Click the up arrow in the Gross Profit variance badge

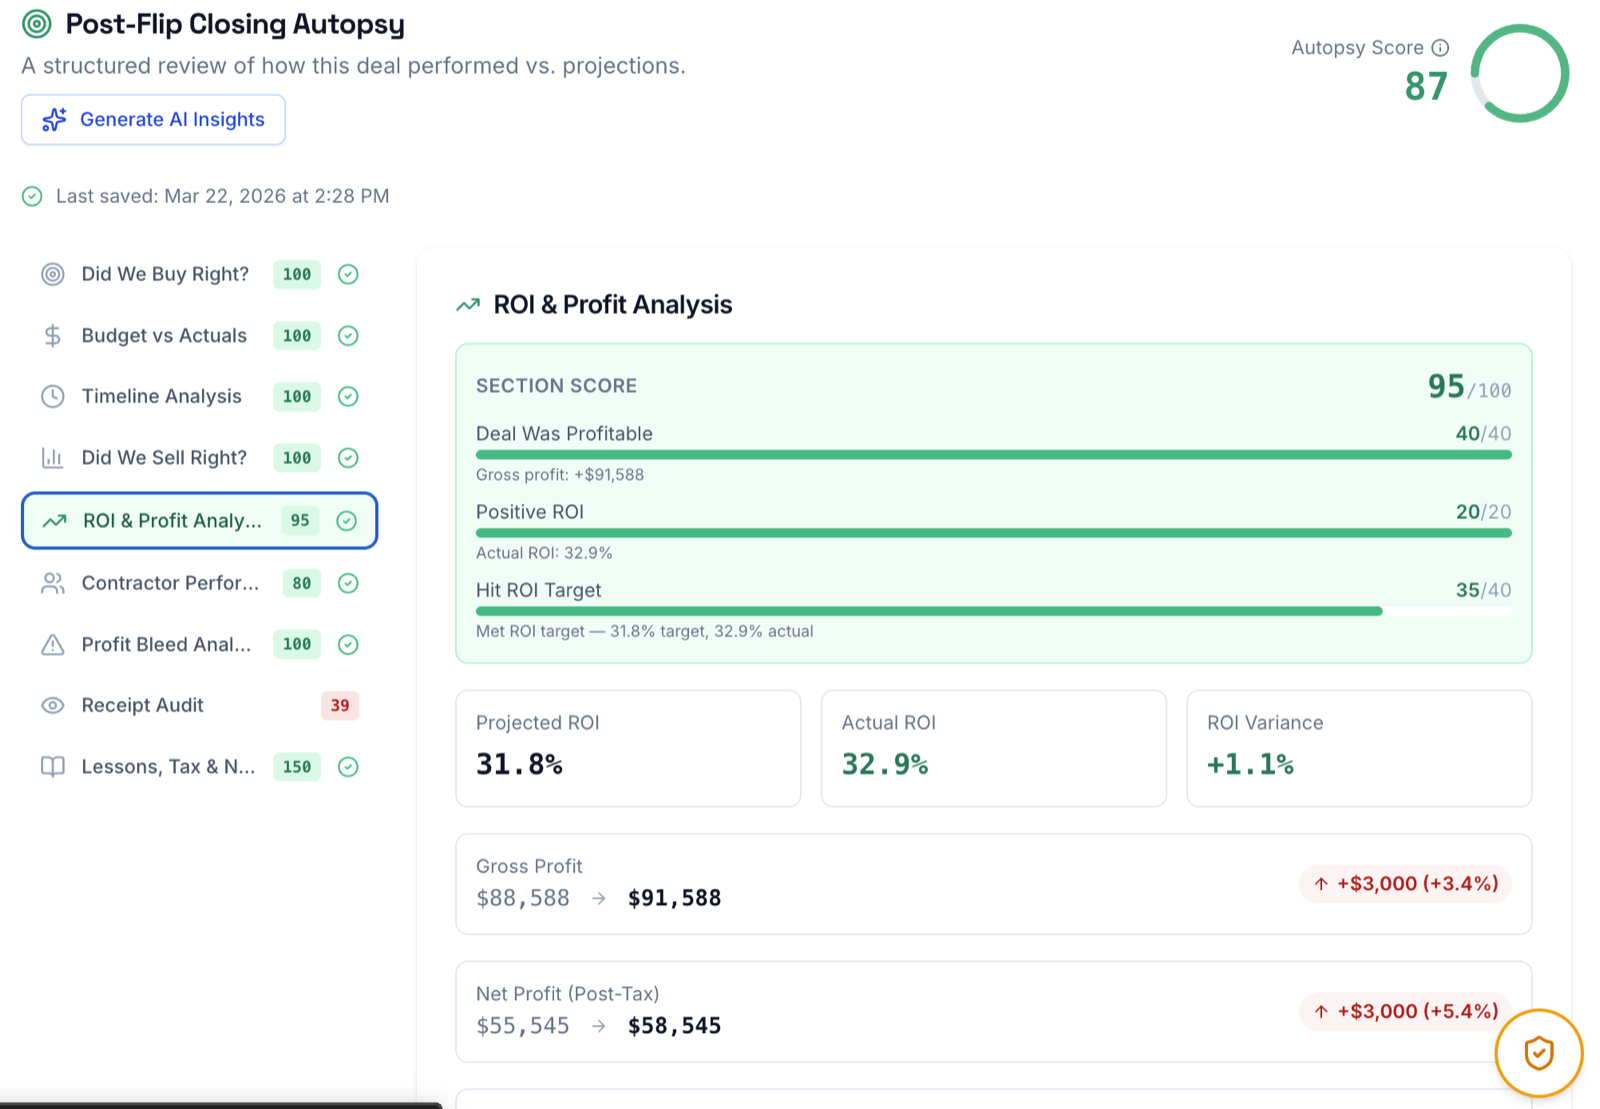coord(1321,884)
